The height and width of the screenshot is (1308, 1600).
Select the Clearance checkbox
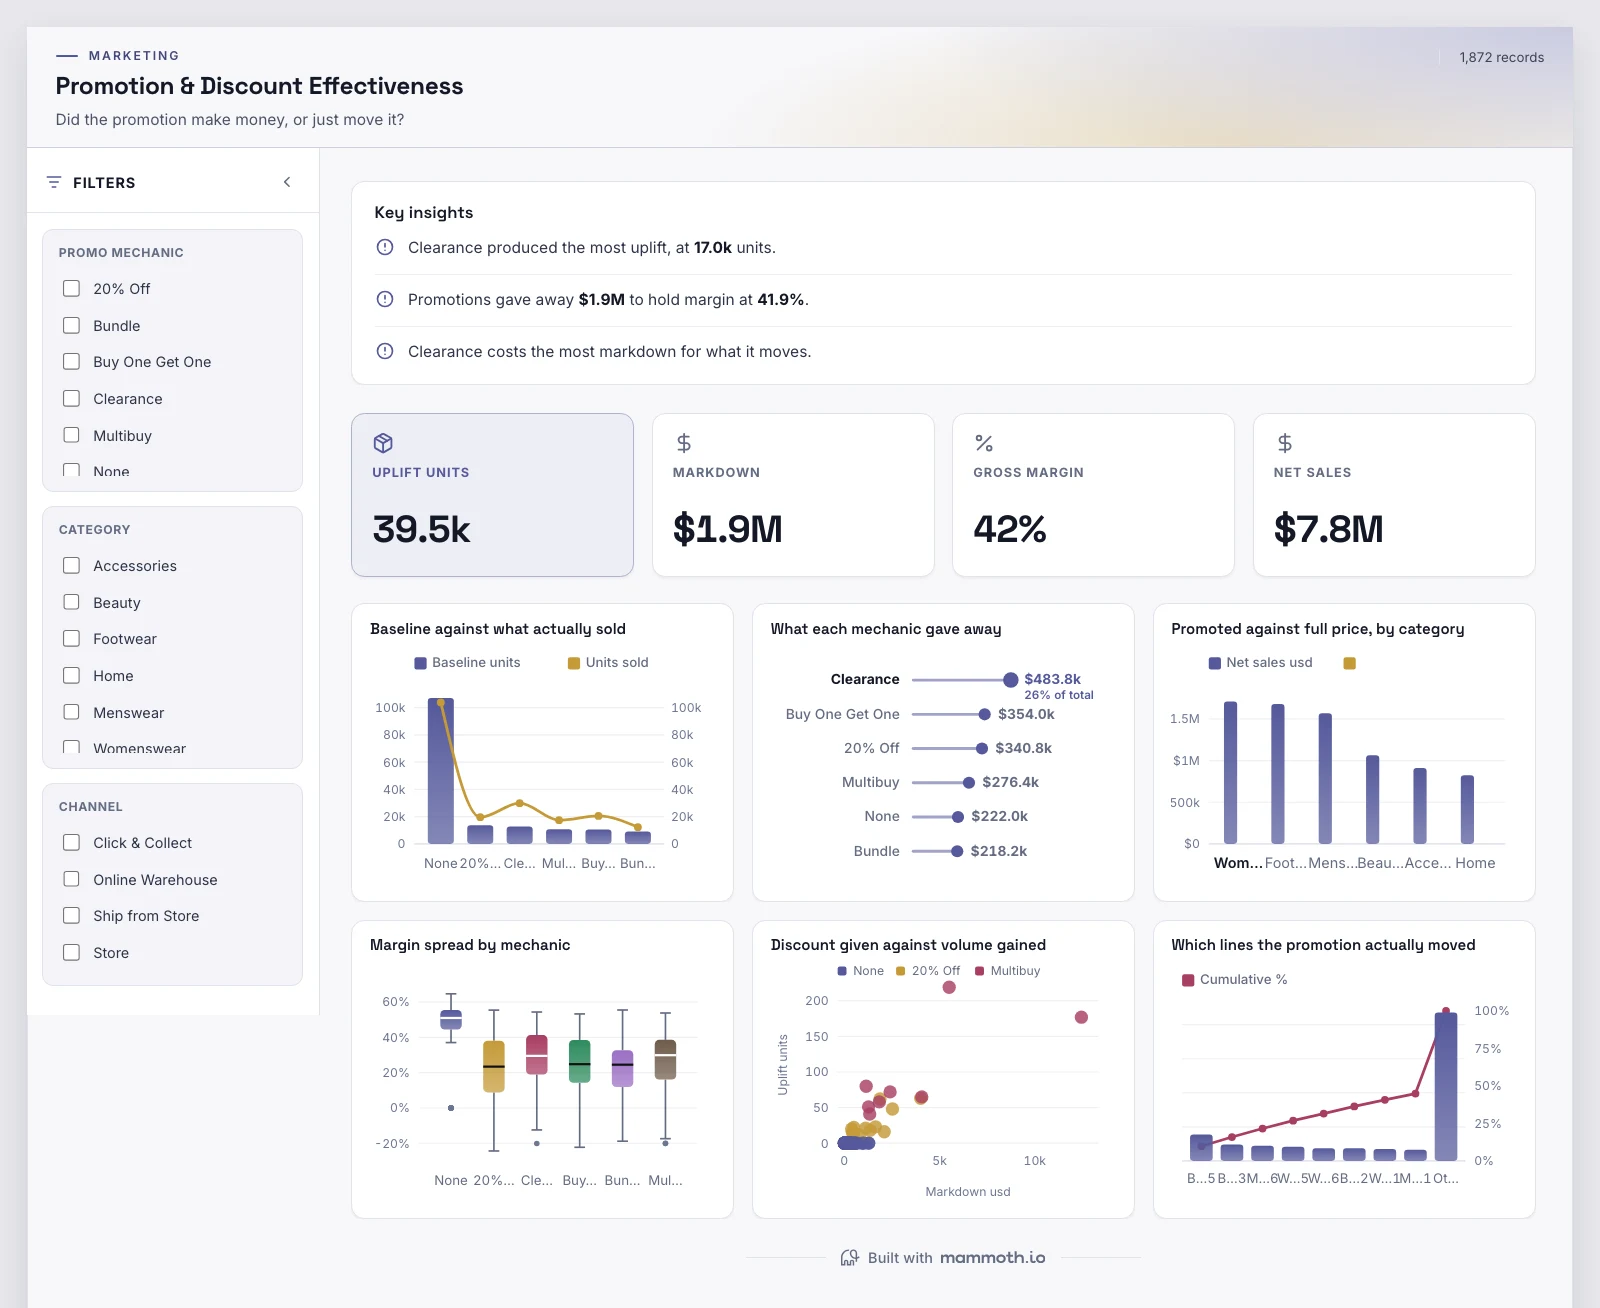tap(72, 399)
